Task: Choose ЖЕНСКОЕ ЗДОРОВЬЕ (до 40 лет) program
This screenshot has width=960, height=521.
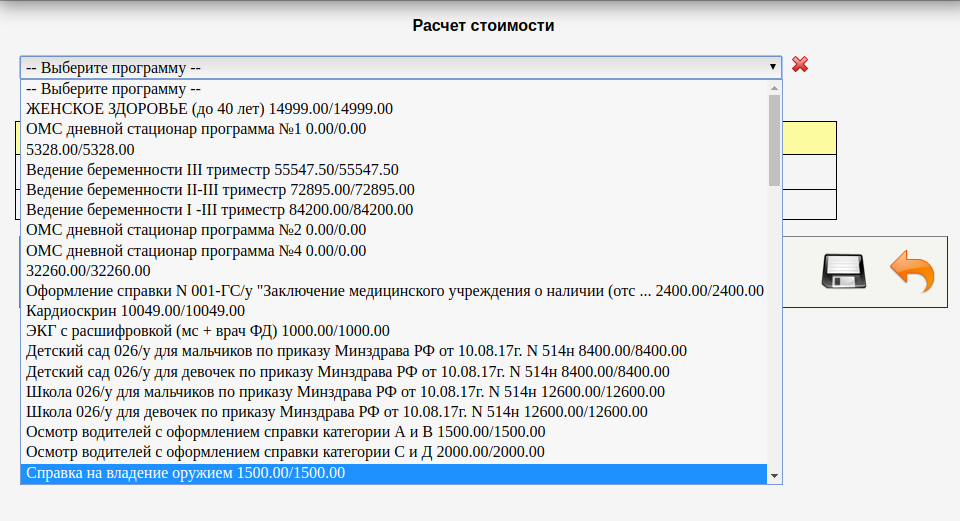Action: coord(209,108)
